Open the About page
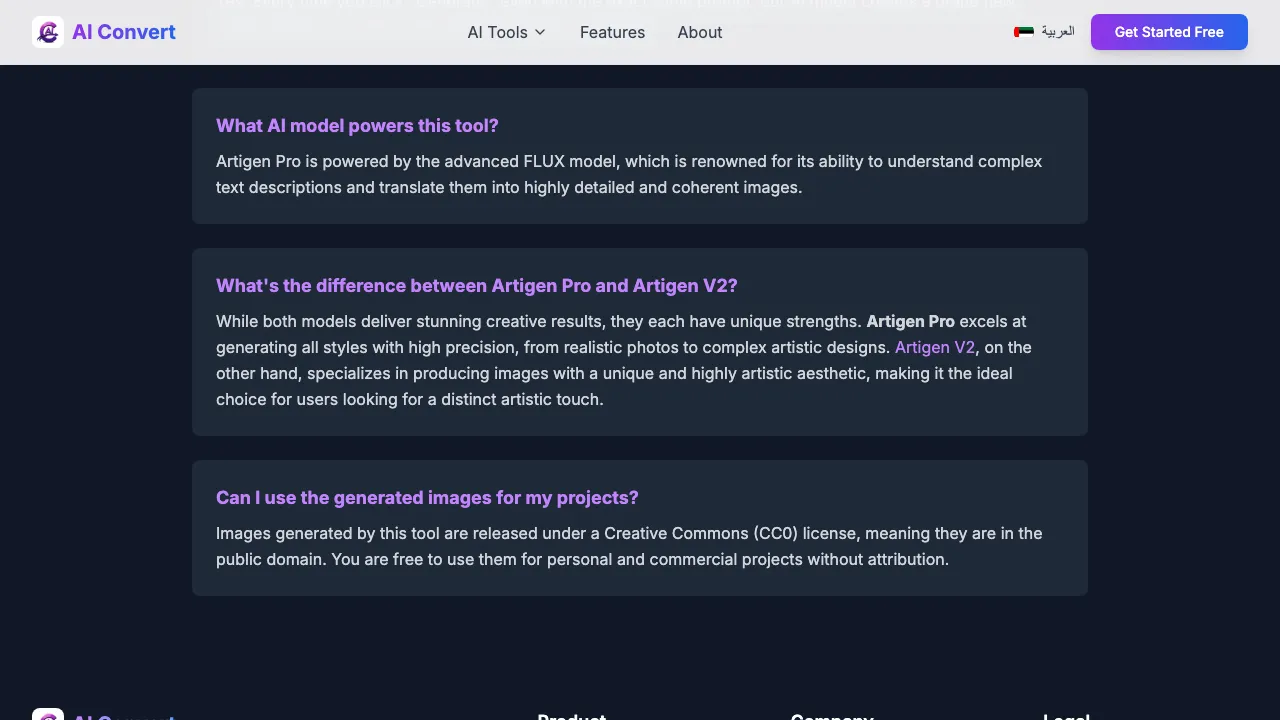The height and width of the screenshot is (720, 1280). 700,32
